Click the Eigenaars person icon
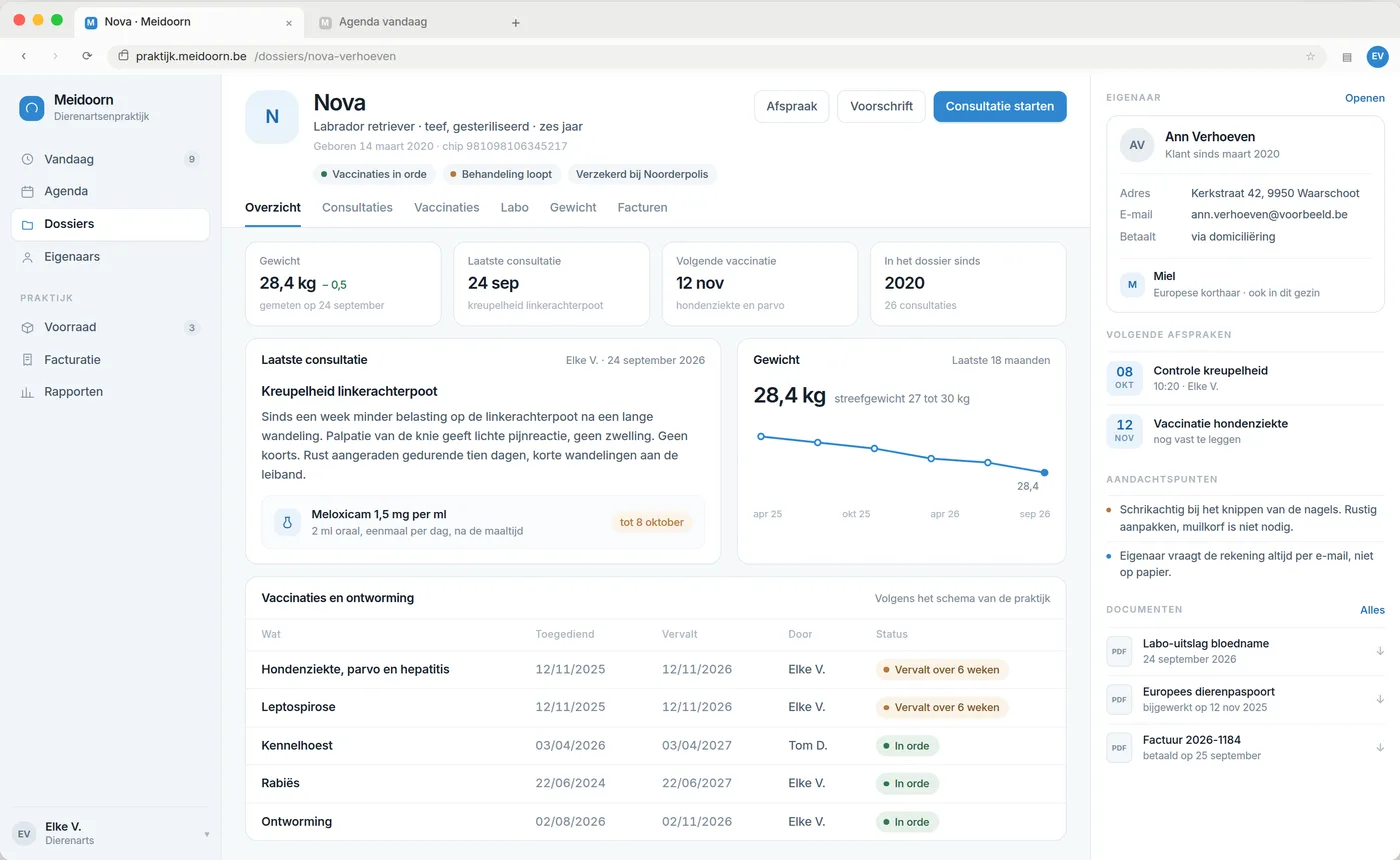This screenshot has height=860, width=1400. (28, 257)
